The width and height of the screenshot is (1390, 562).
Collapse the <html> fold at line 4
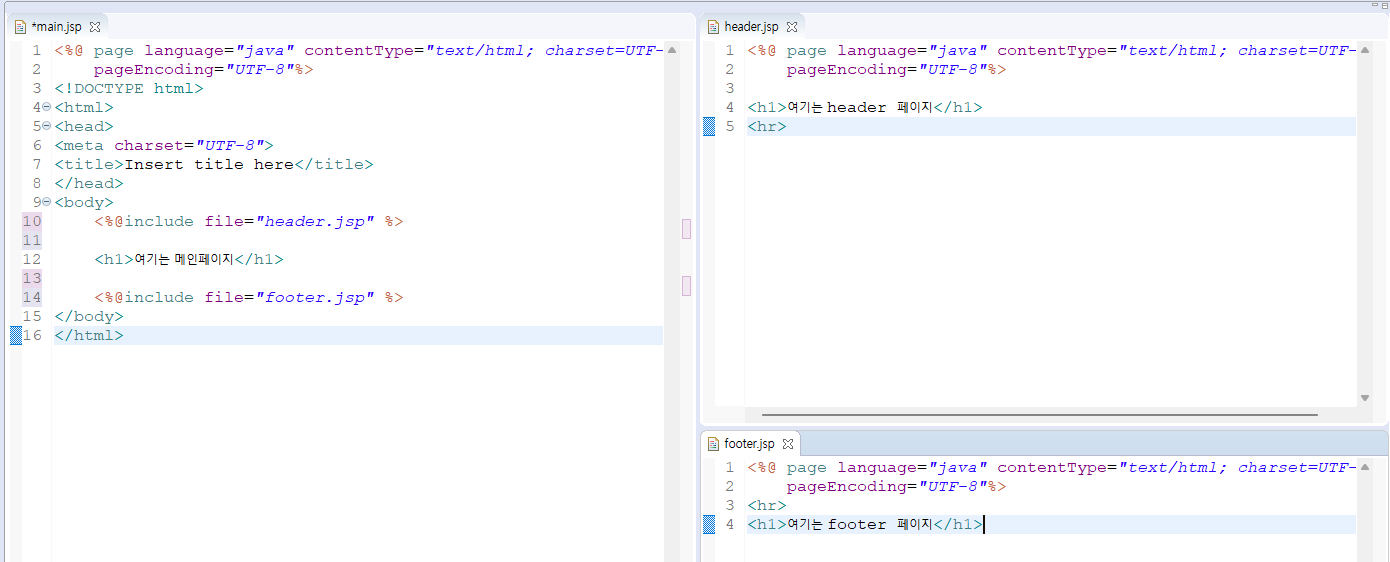click(46, 107)
